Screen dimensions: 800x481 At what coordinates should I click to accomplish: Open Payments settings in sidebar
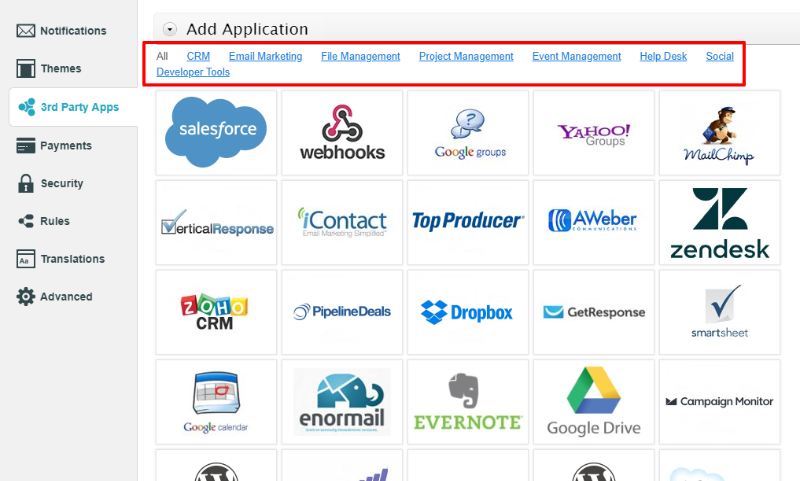click(55, 145)
